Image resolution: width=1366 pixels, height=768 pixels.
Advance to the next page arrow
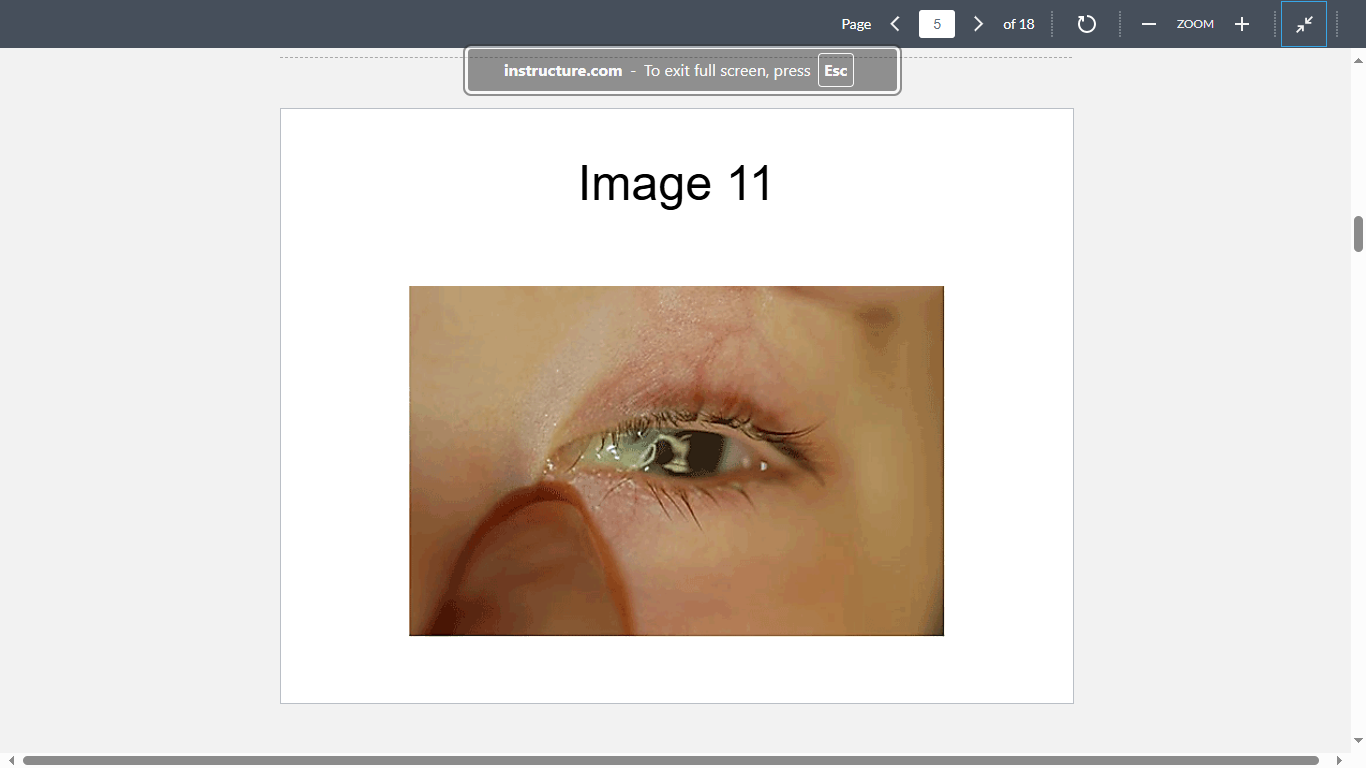pos(978,24)
